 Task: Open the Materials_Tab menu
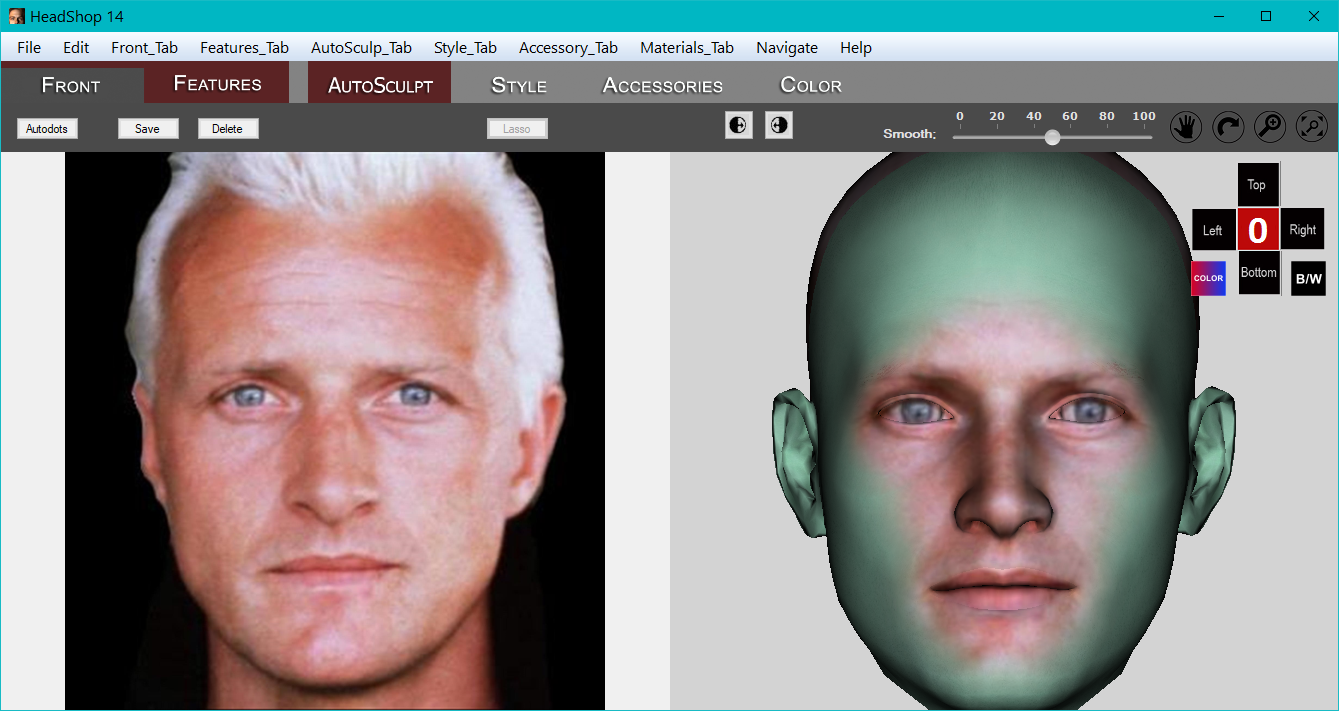tap(687, 47)
